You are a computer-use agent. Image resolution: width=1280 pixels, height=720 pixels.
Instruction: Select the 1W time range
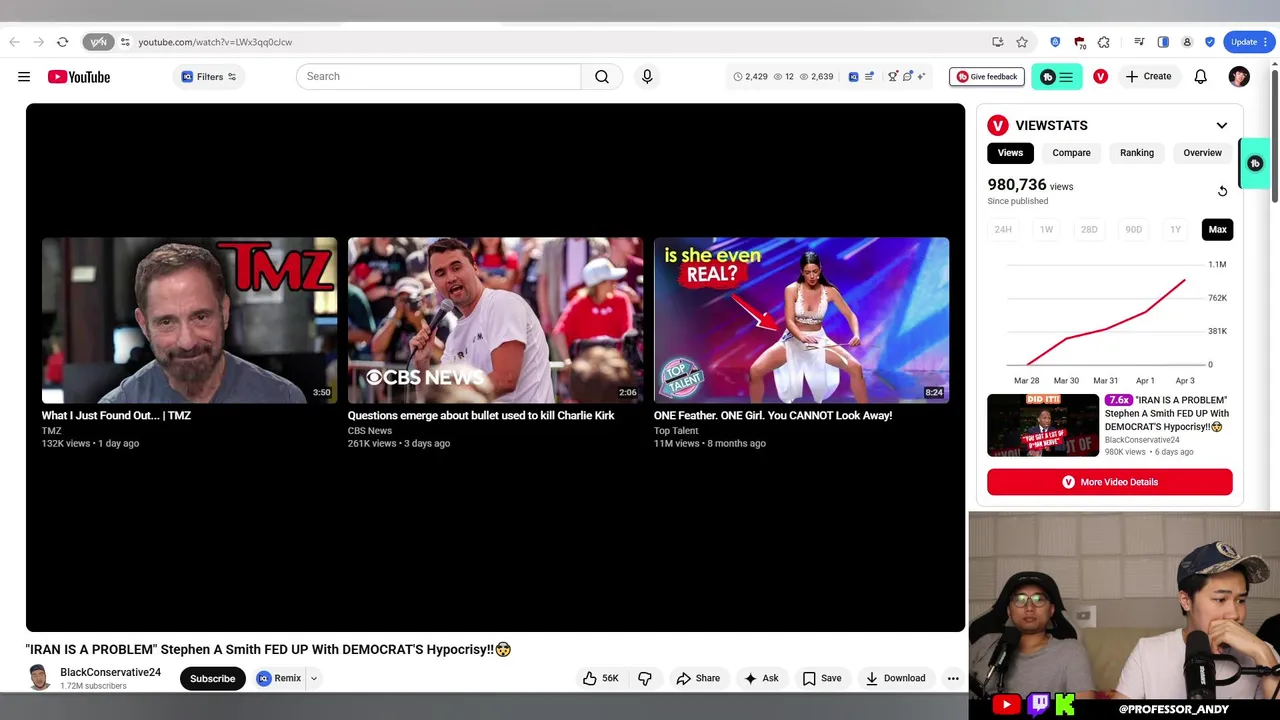(x=1046, y=230)
